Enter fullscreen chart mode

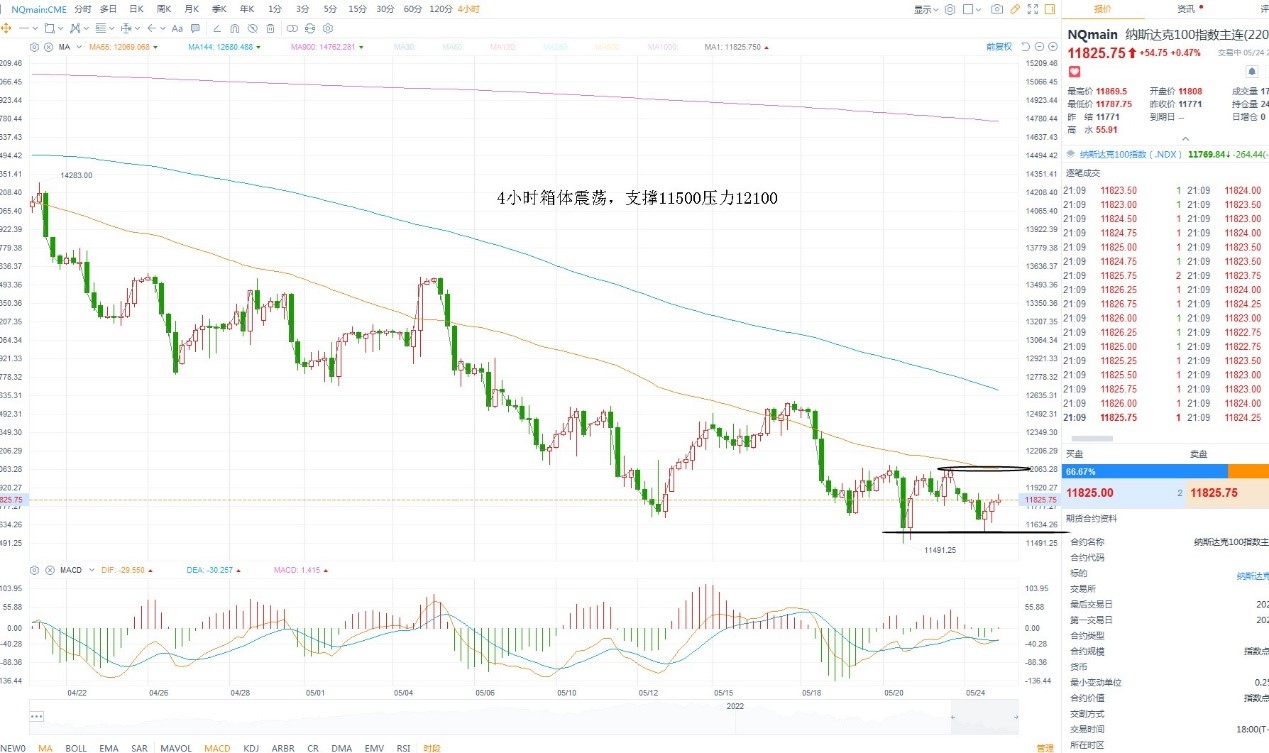coord(1033,9)
